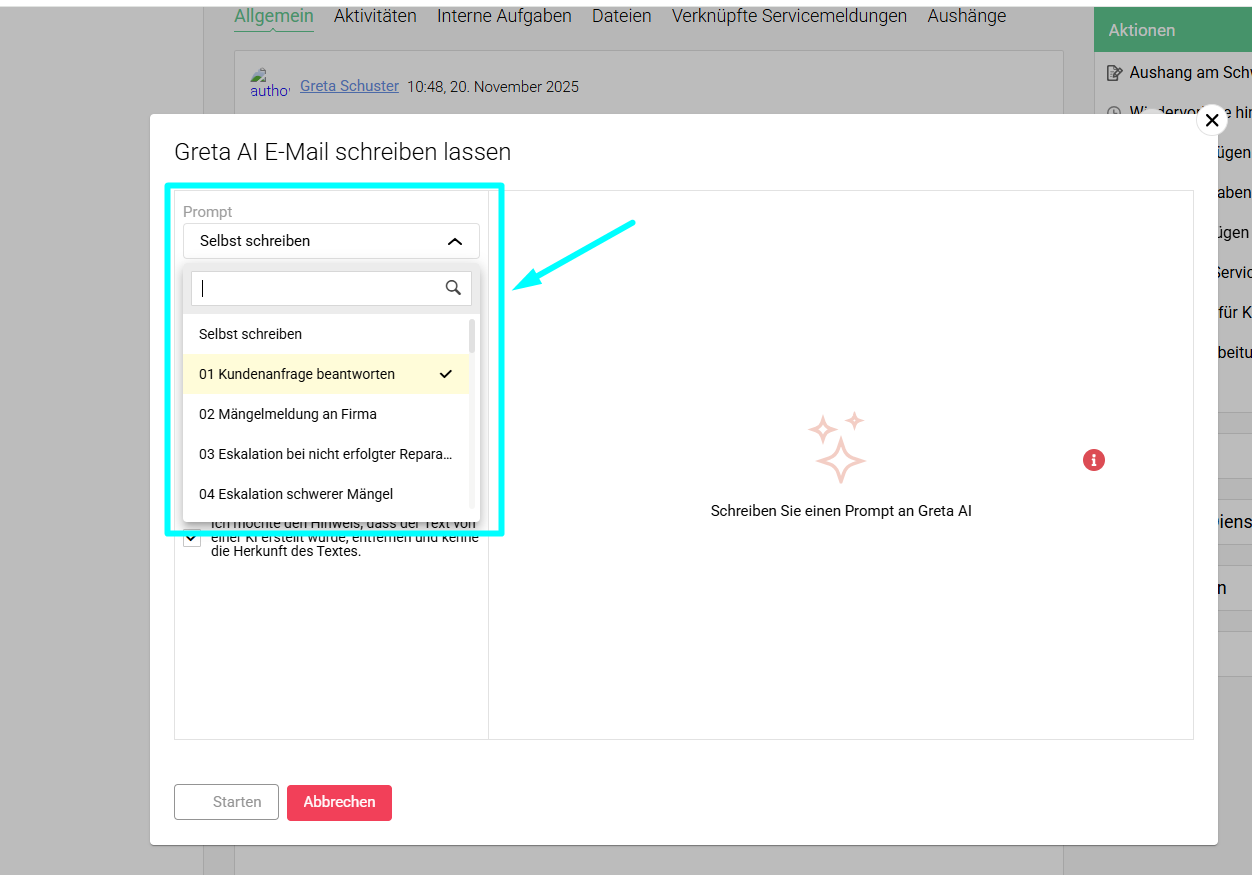This screenshot has height=875, width=1252.
Task: Switch to the Aktivitäten tab
Action: pos(375,16)
